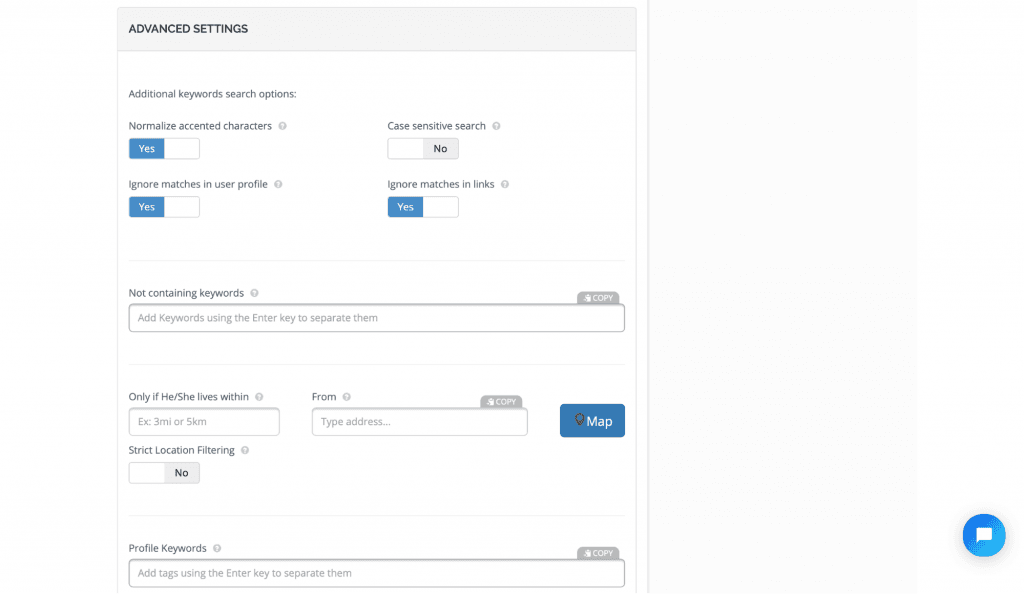1024x594 pixels.
Task: Enable Case sensitive search toggle
Action: click(423, 149)
